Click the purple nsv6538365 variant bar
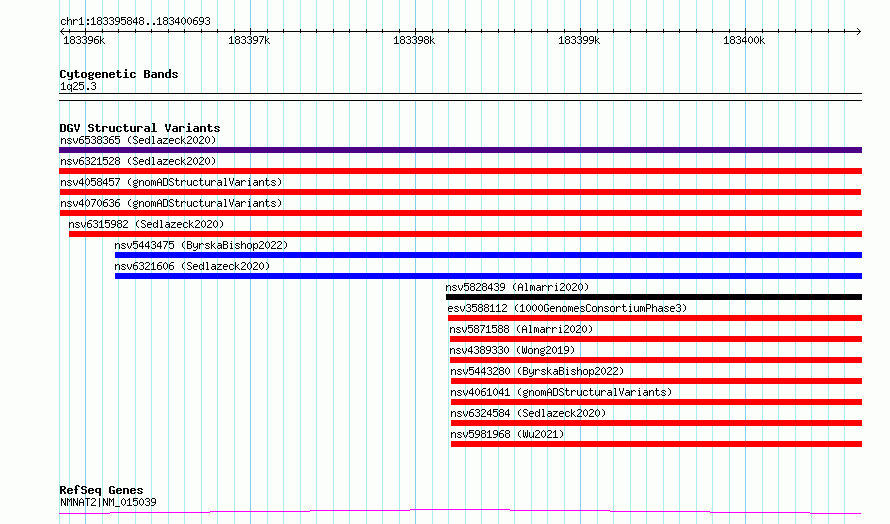Image resolution: width=890 pixels, height=524 pixels. pos(460,150)
